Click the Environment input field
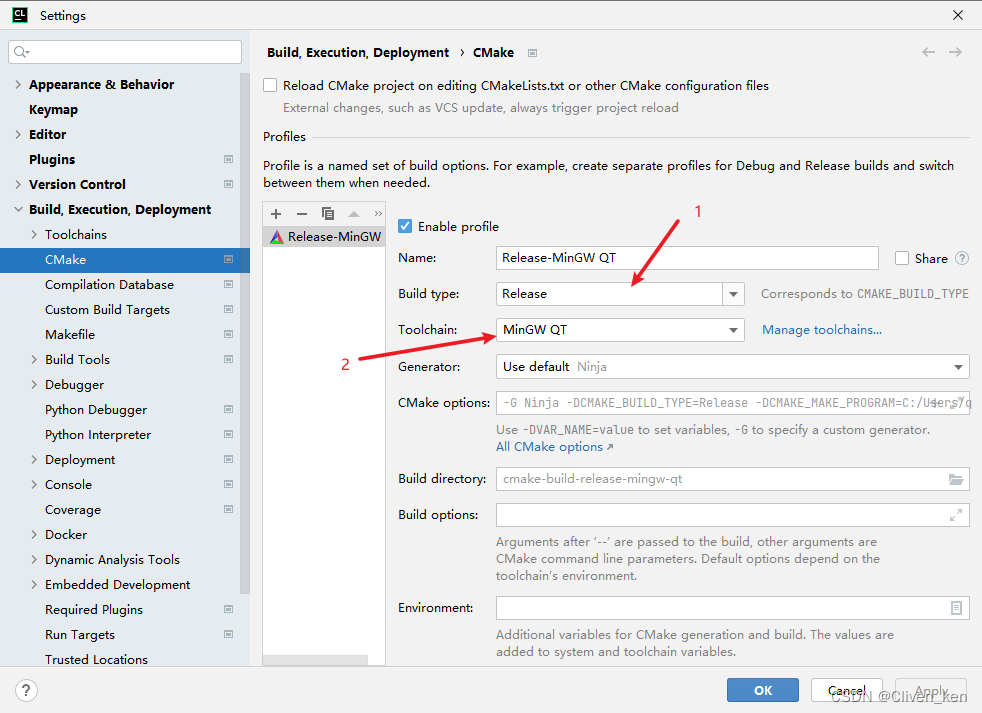 [733, 608]
